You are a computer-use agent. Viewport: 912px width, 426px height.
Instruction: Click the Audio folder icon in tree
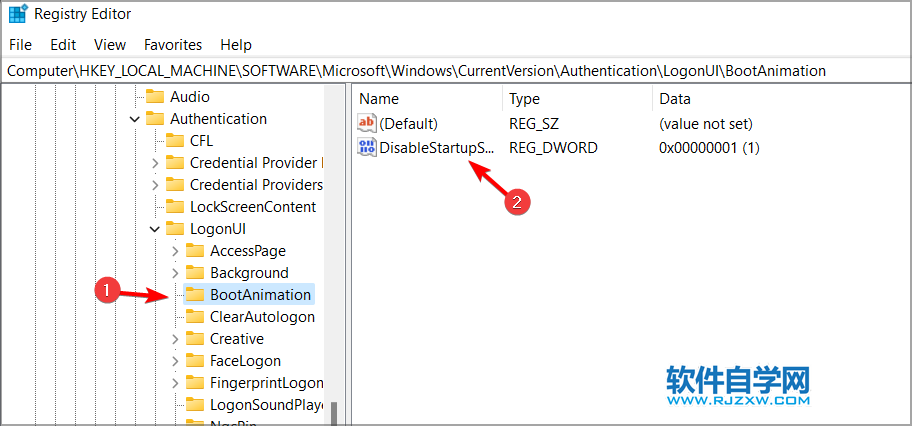154,97
